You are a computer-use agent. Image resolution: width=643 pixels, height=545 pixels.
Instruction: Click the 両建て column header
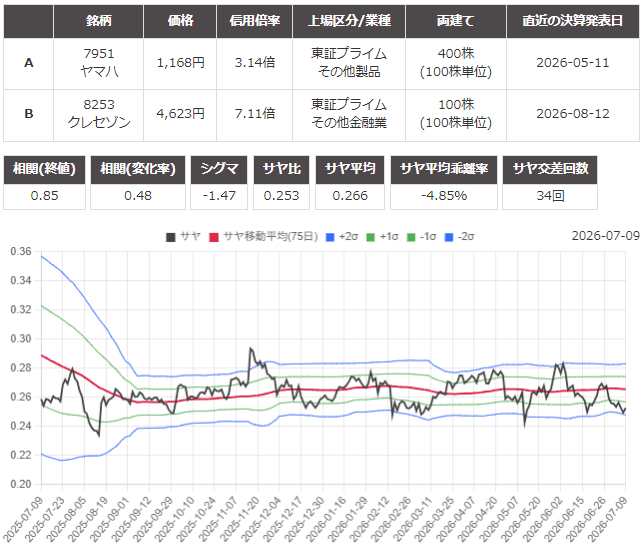[456, 21]
